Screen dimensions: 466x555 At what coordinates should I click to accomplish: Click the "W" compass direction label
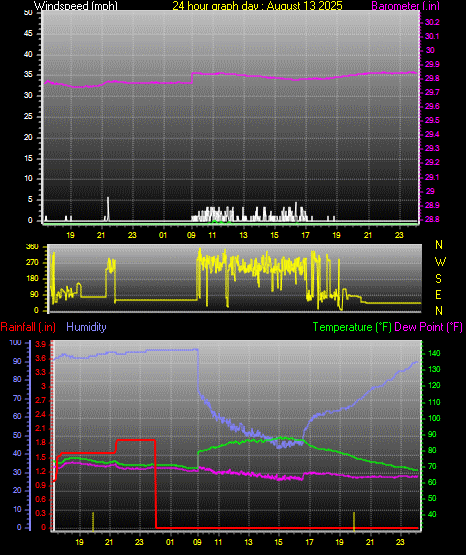pyautogui.click(x=440, y=262)
